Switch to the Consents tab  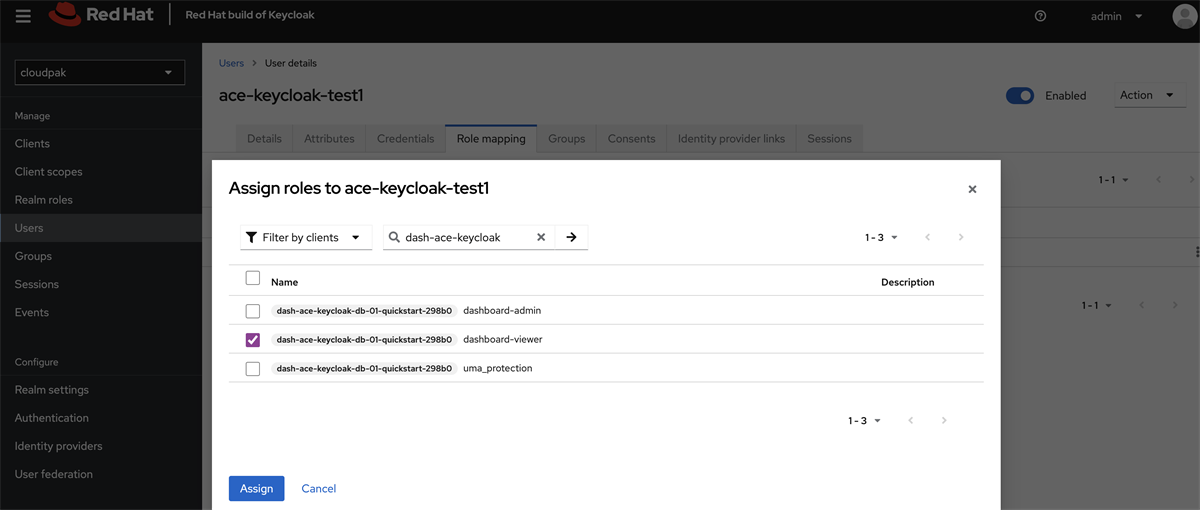pyautogui.click(x=631, y=139)
